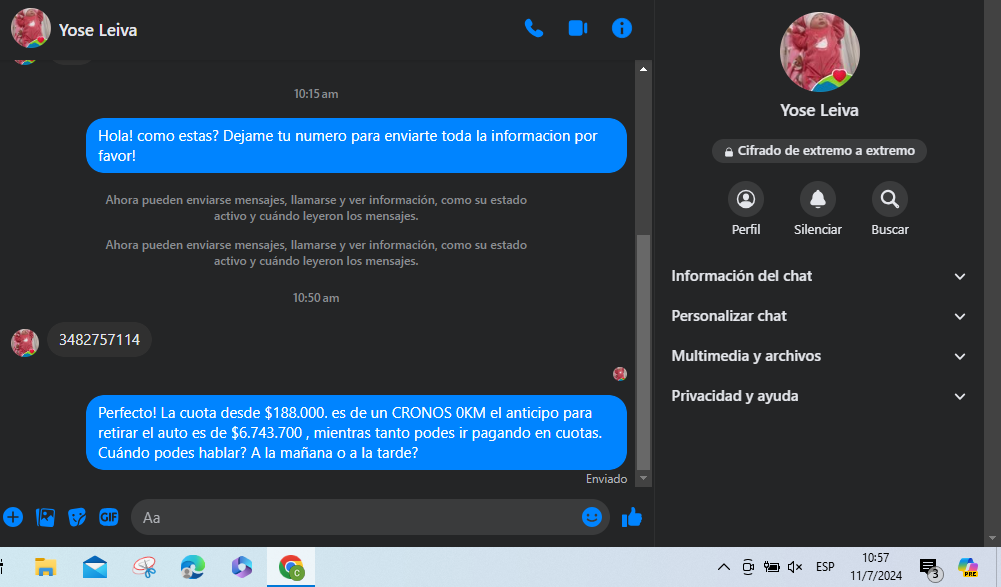
Task: Open Copilot preview from taskbar
Action: [x=968, y=567]
